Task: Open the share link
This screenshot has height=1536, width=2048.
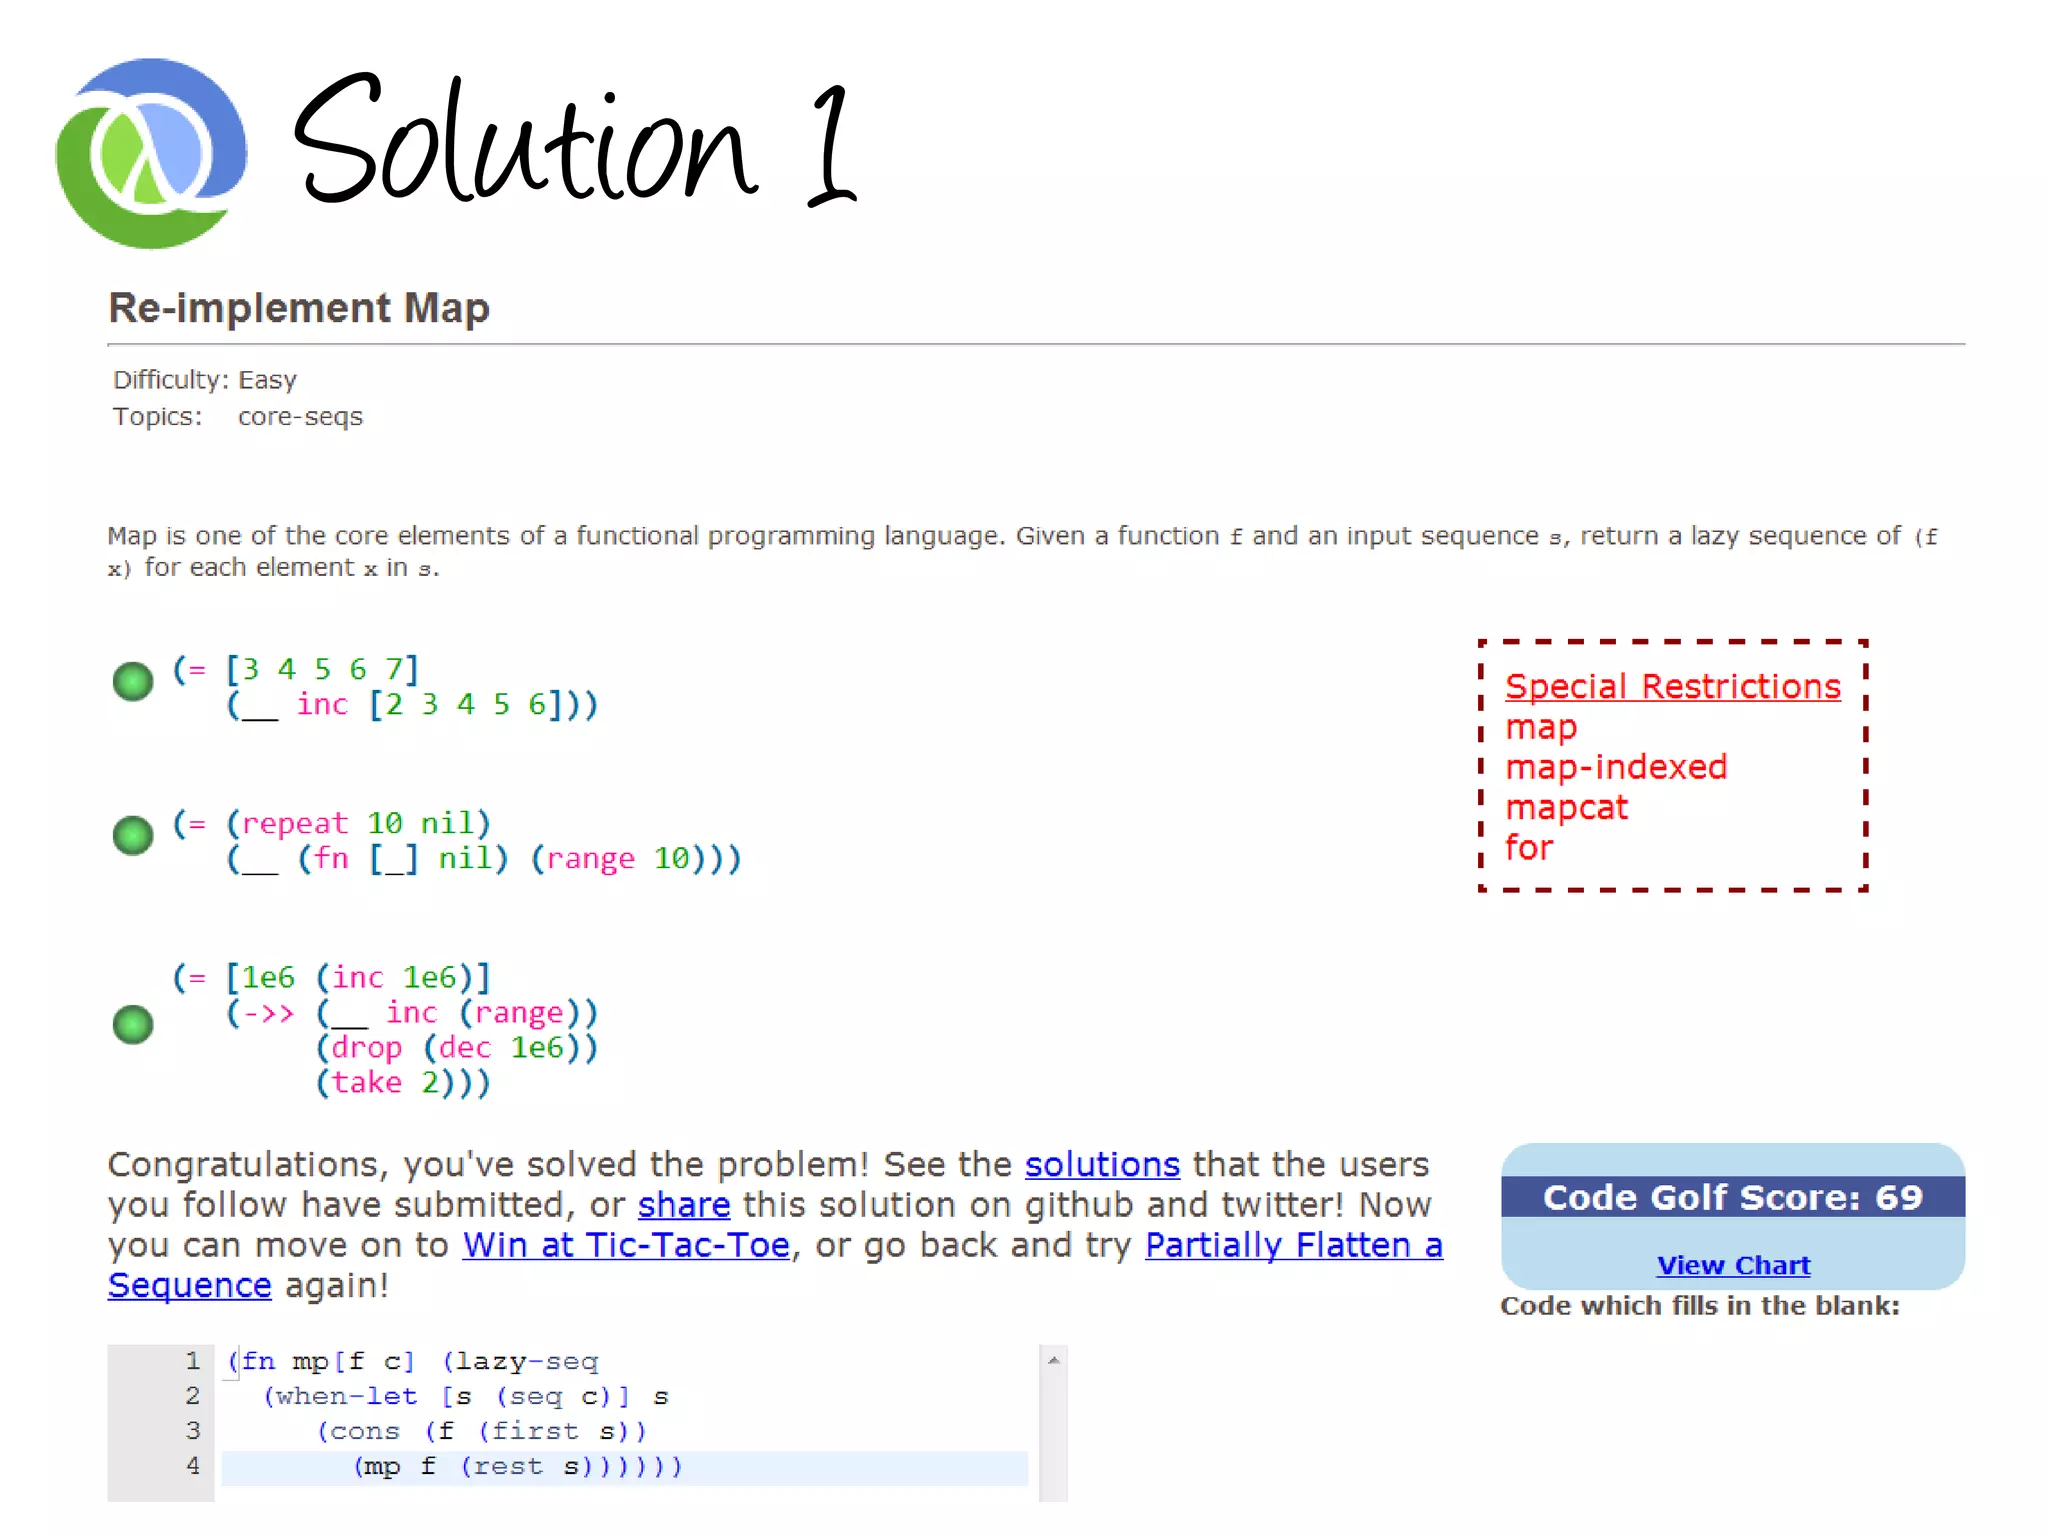Action: click(684, 1205)
